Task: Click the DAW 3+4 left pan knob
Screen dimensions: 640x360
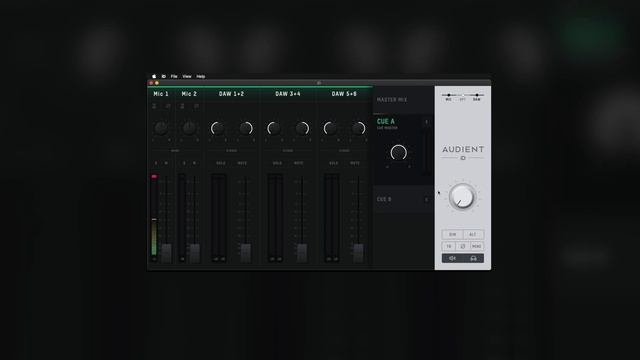Action: point(273,129)
